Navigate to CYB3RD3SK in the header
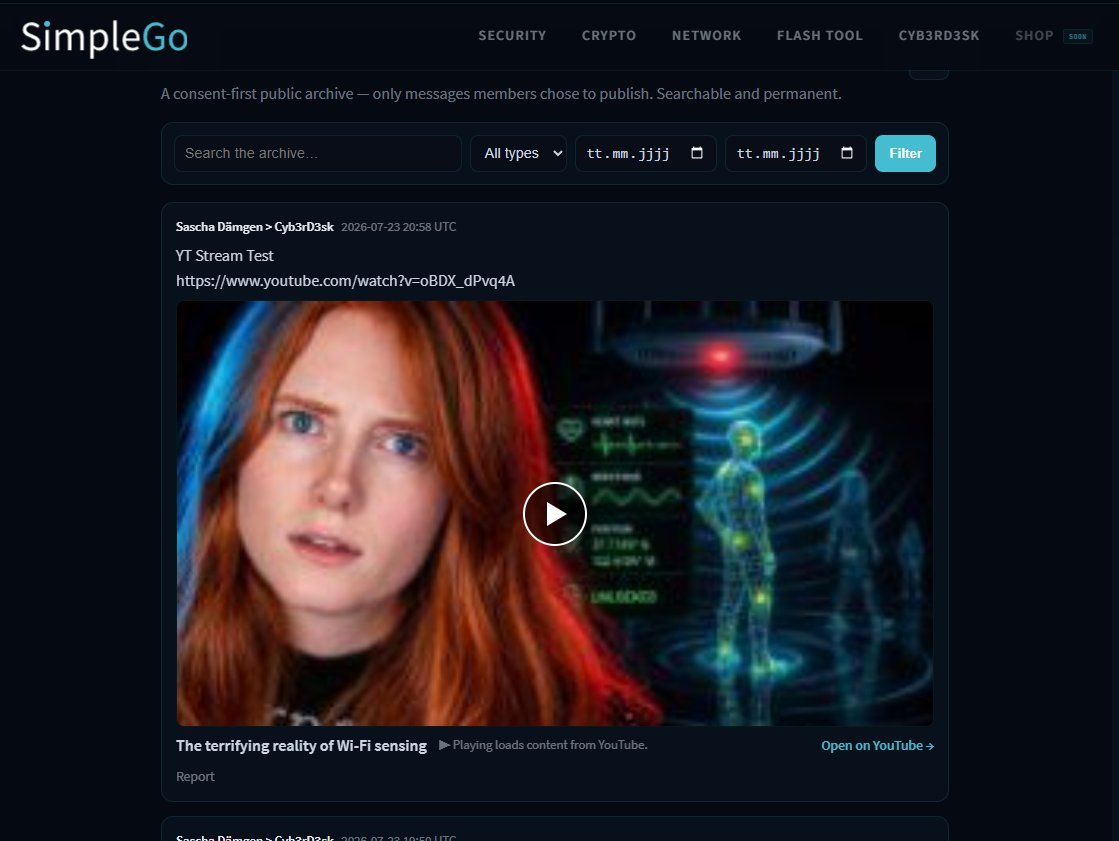 (939, 36)
